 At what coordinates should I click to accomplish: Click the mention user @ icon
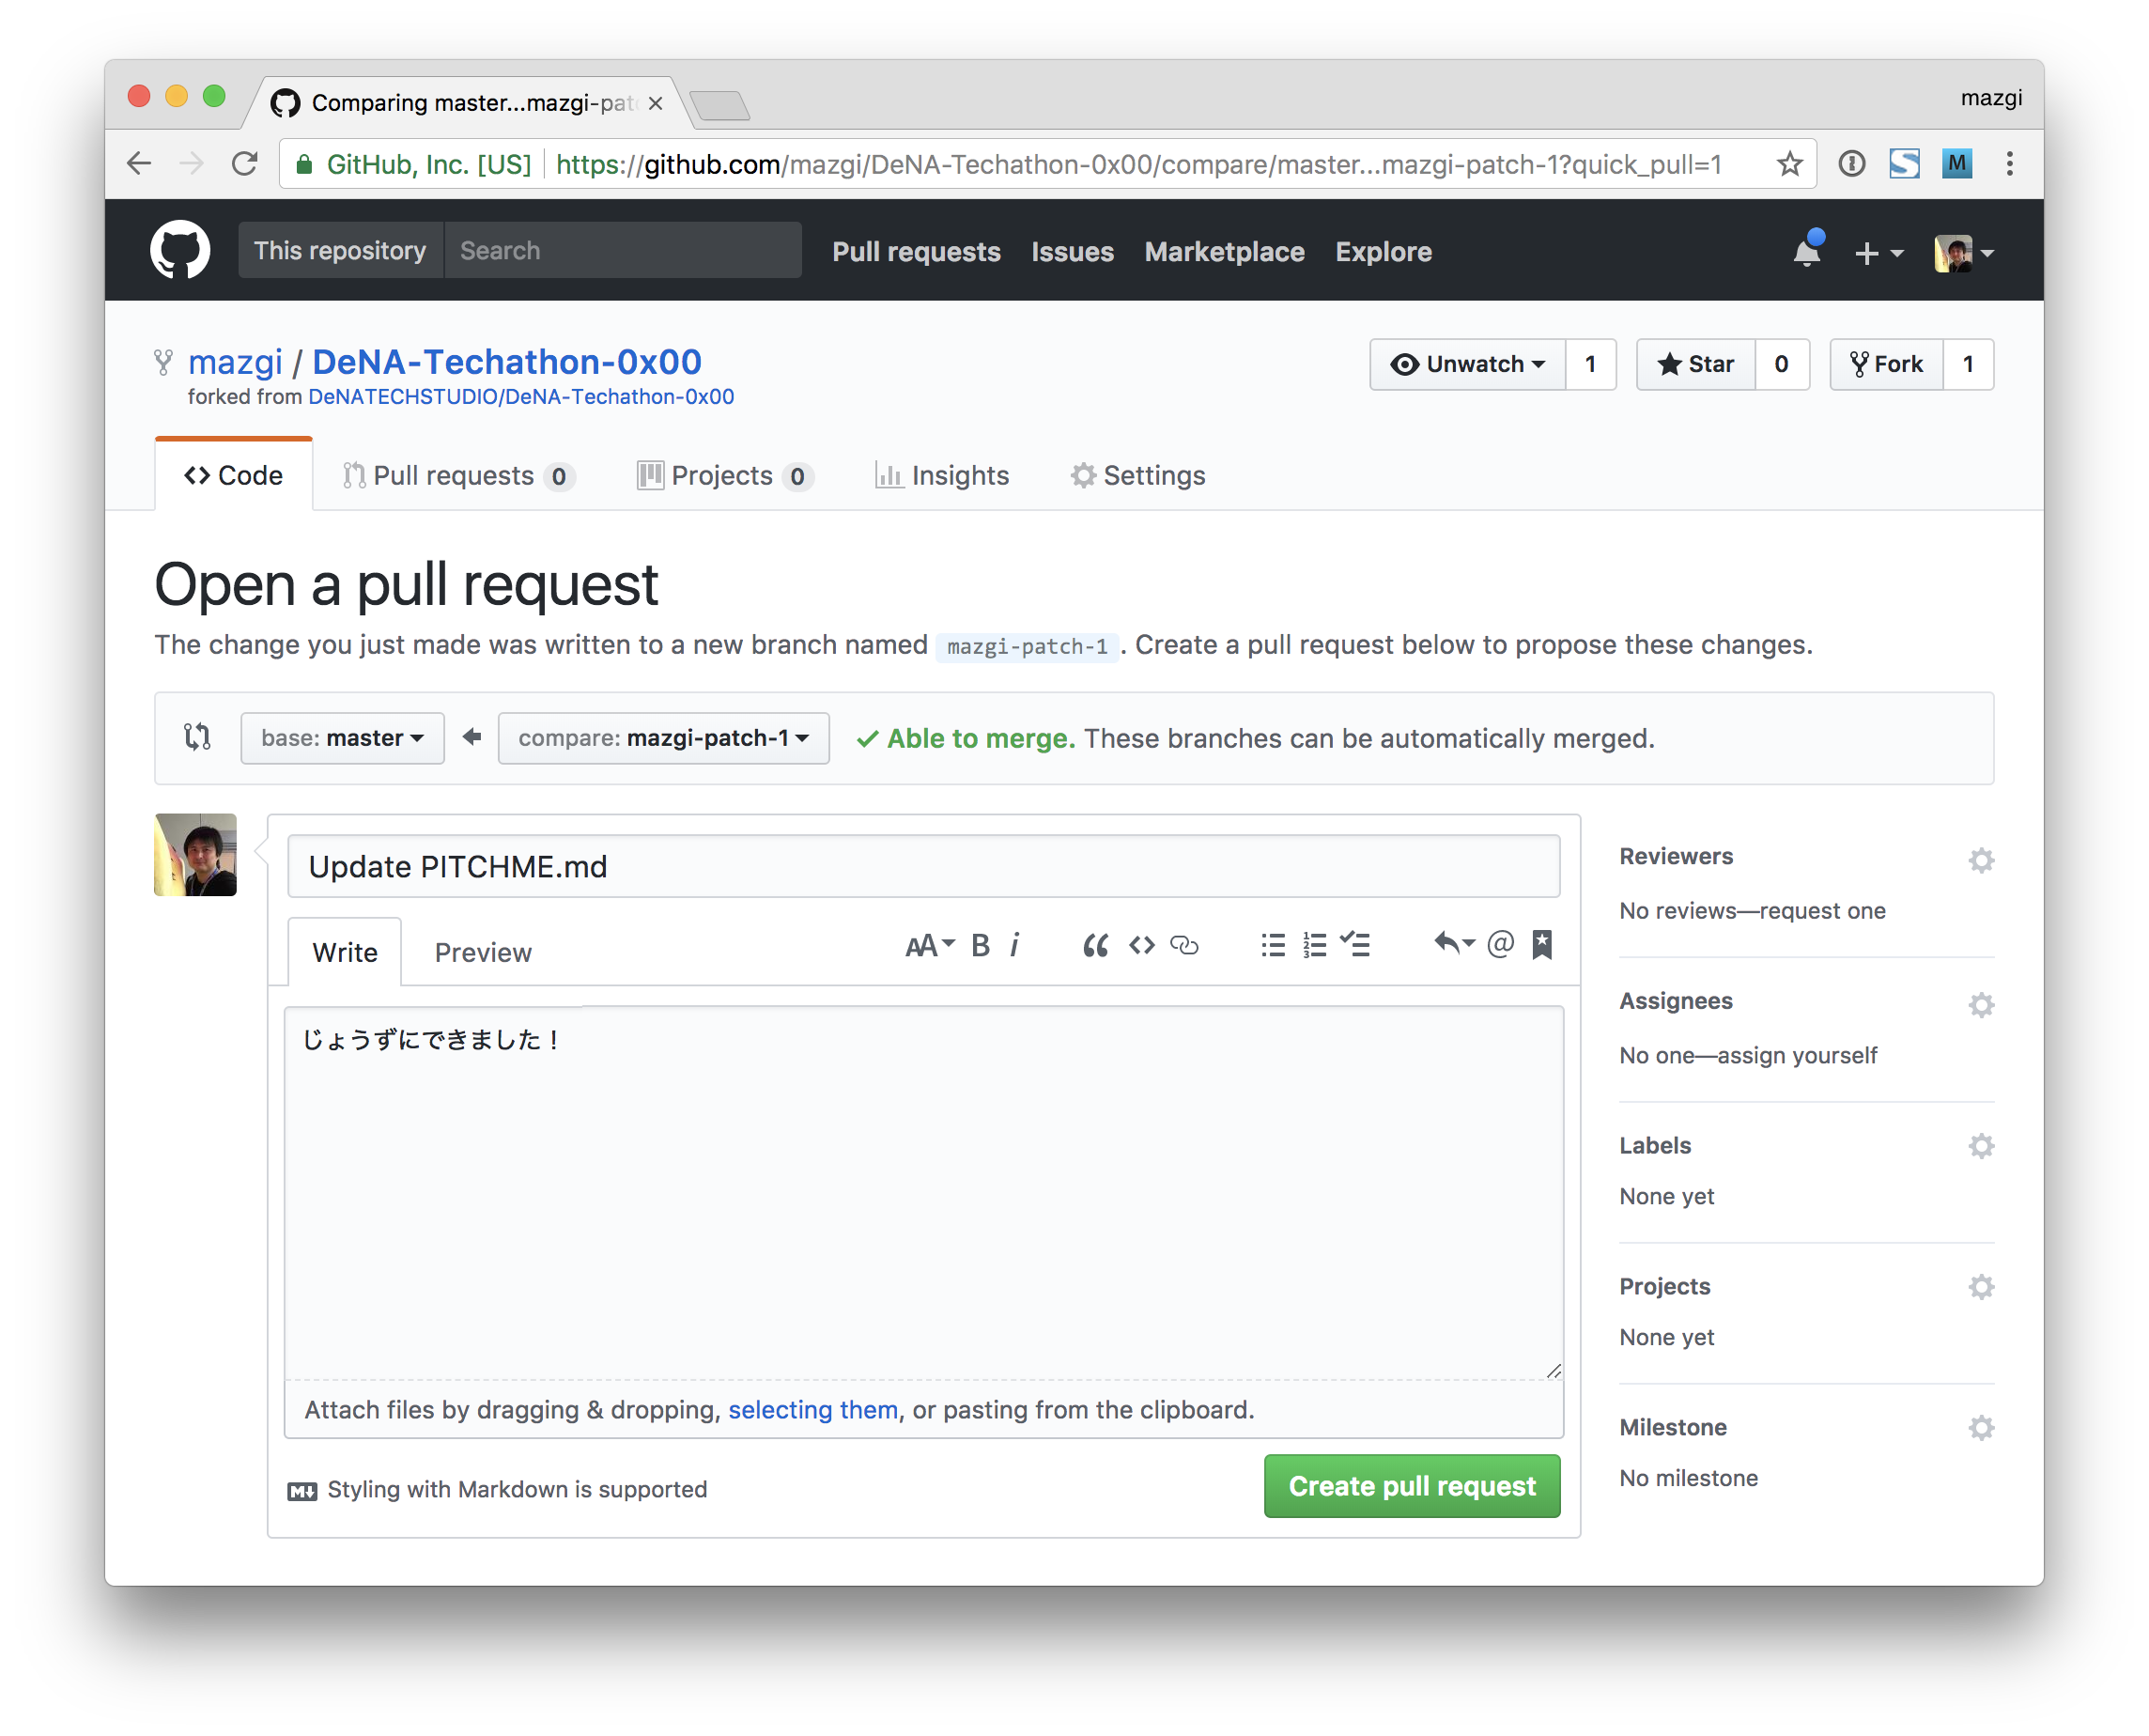1500,944
